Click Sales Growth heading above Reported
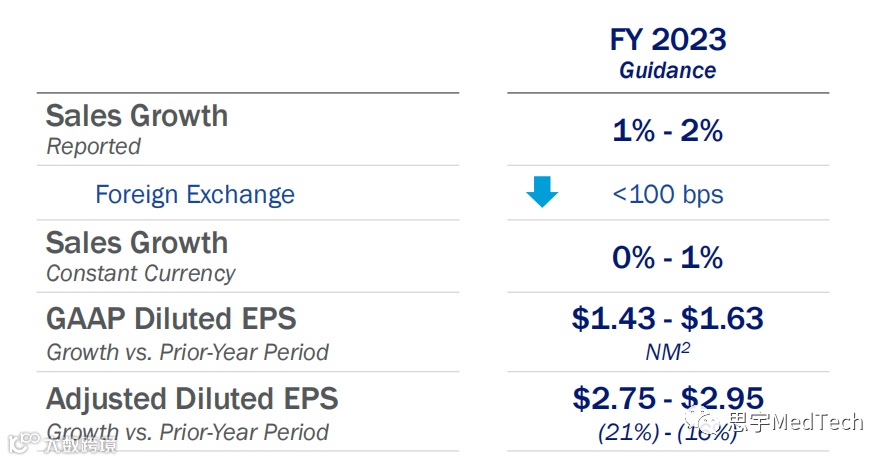892x461 pixels. (x=137, y=116)
